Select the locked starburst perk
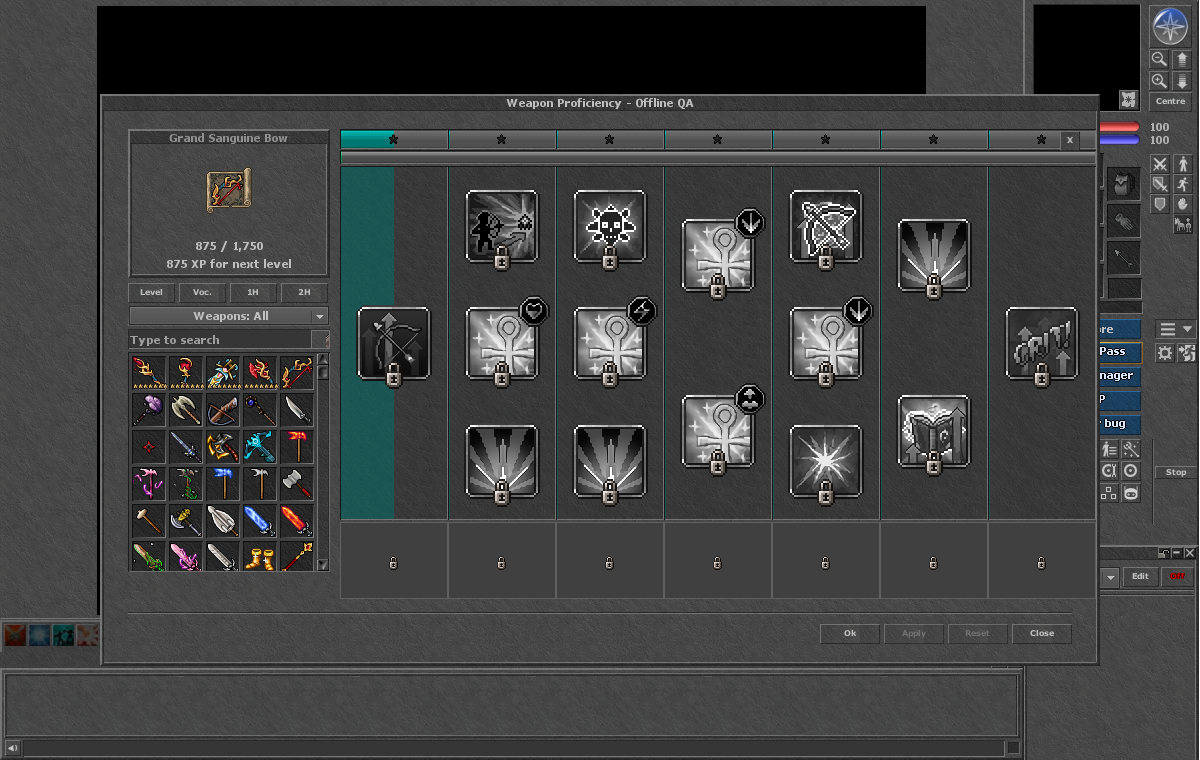The width and height of the screenshot is (1200, 760). tap(826, 460)
